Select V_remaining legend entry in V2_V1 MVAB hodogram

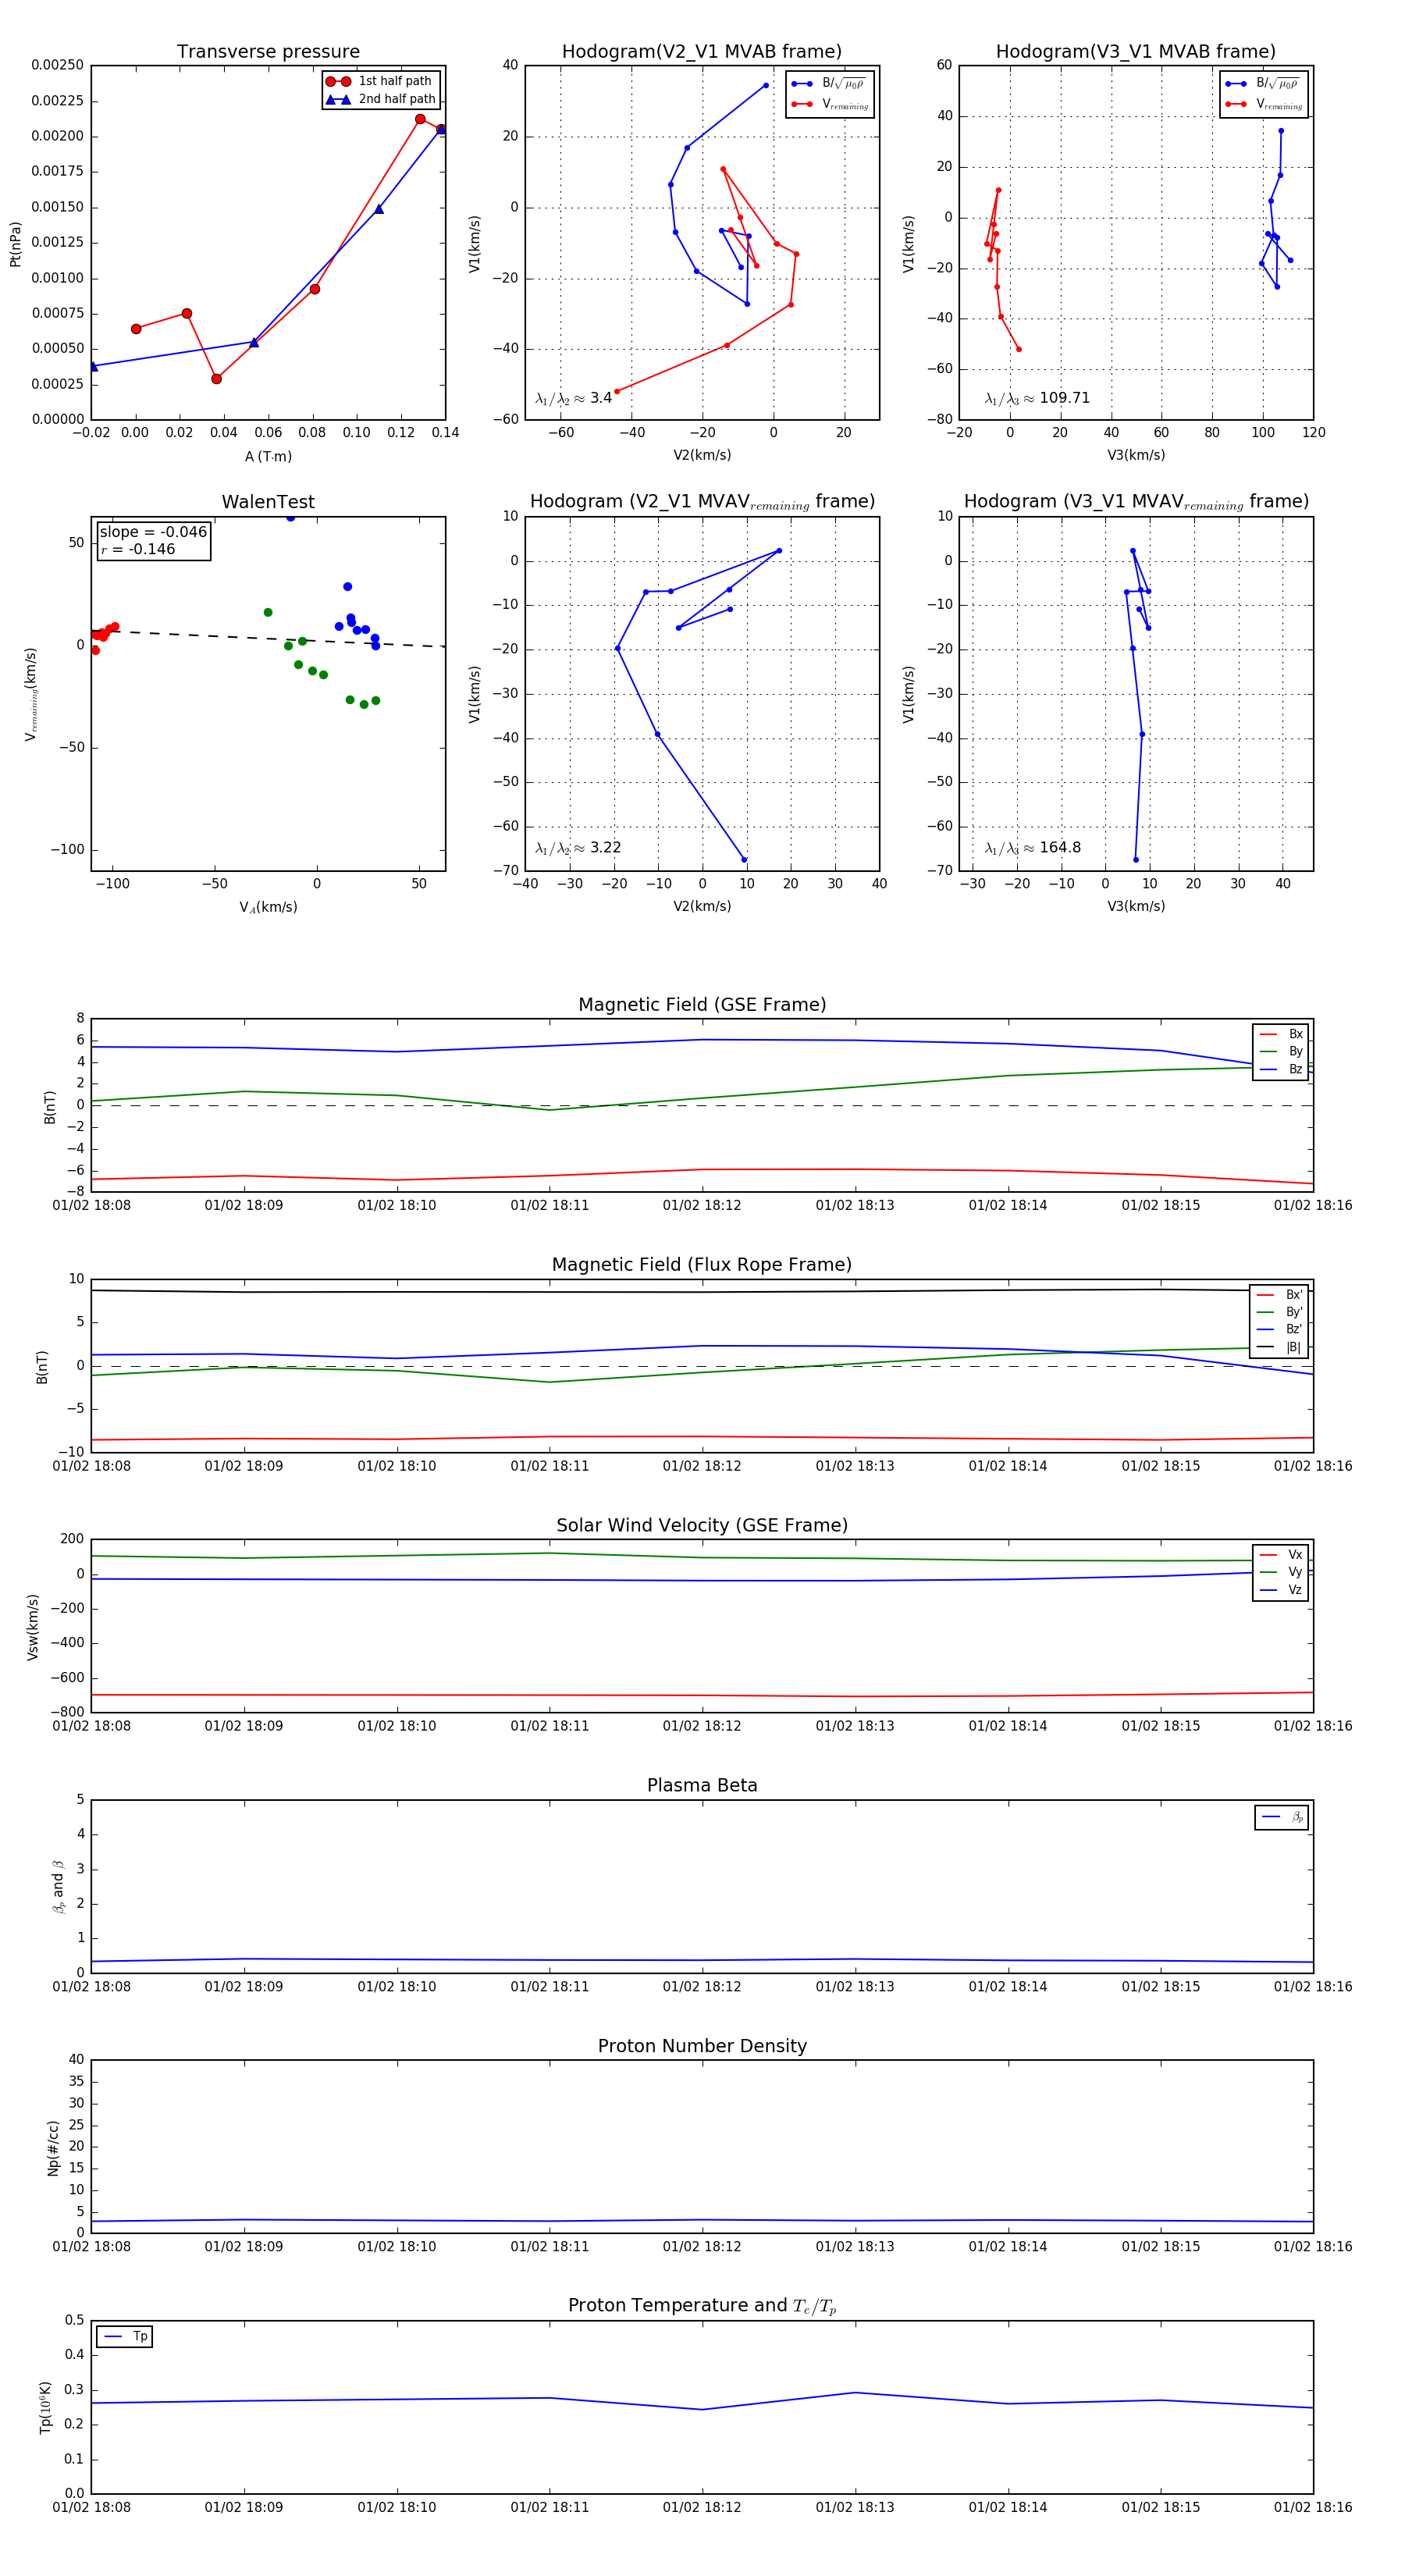tap(829, 104)
